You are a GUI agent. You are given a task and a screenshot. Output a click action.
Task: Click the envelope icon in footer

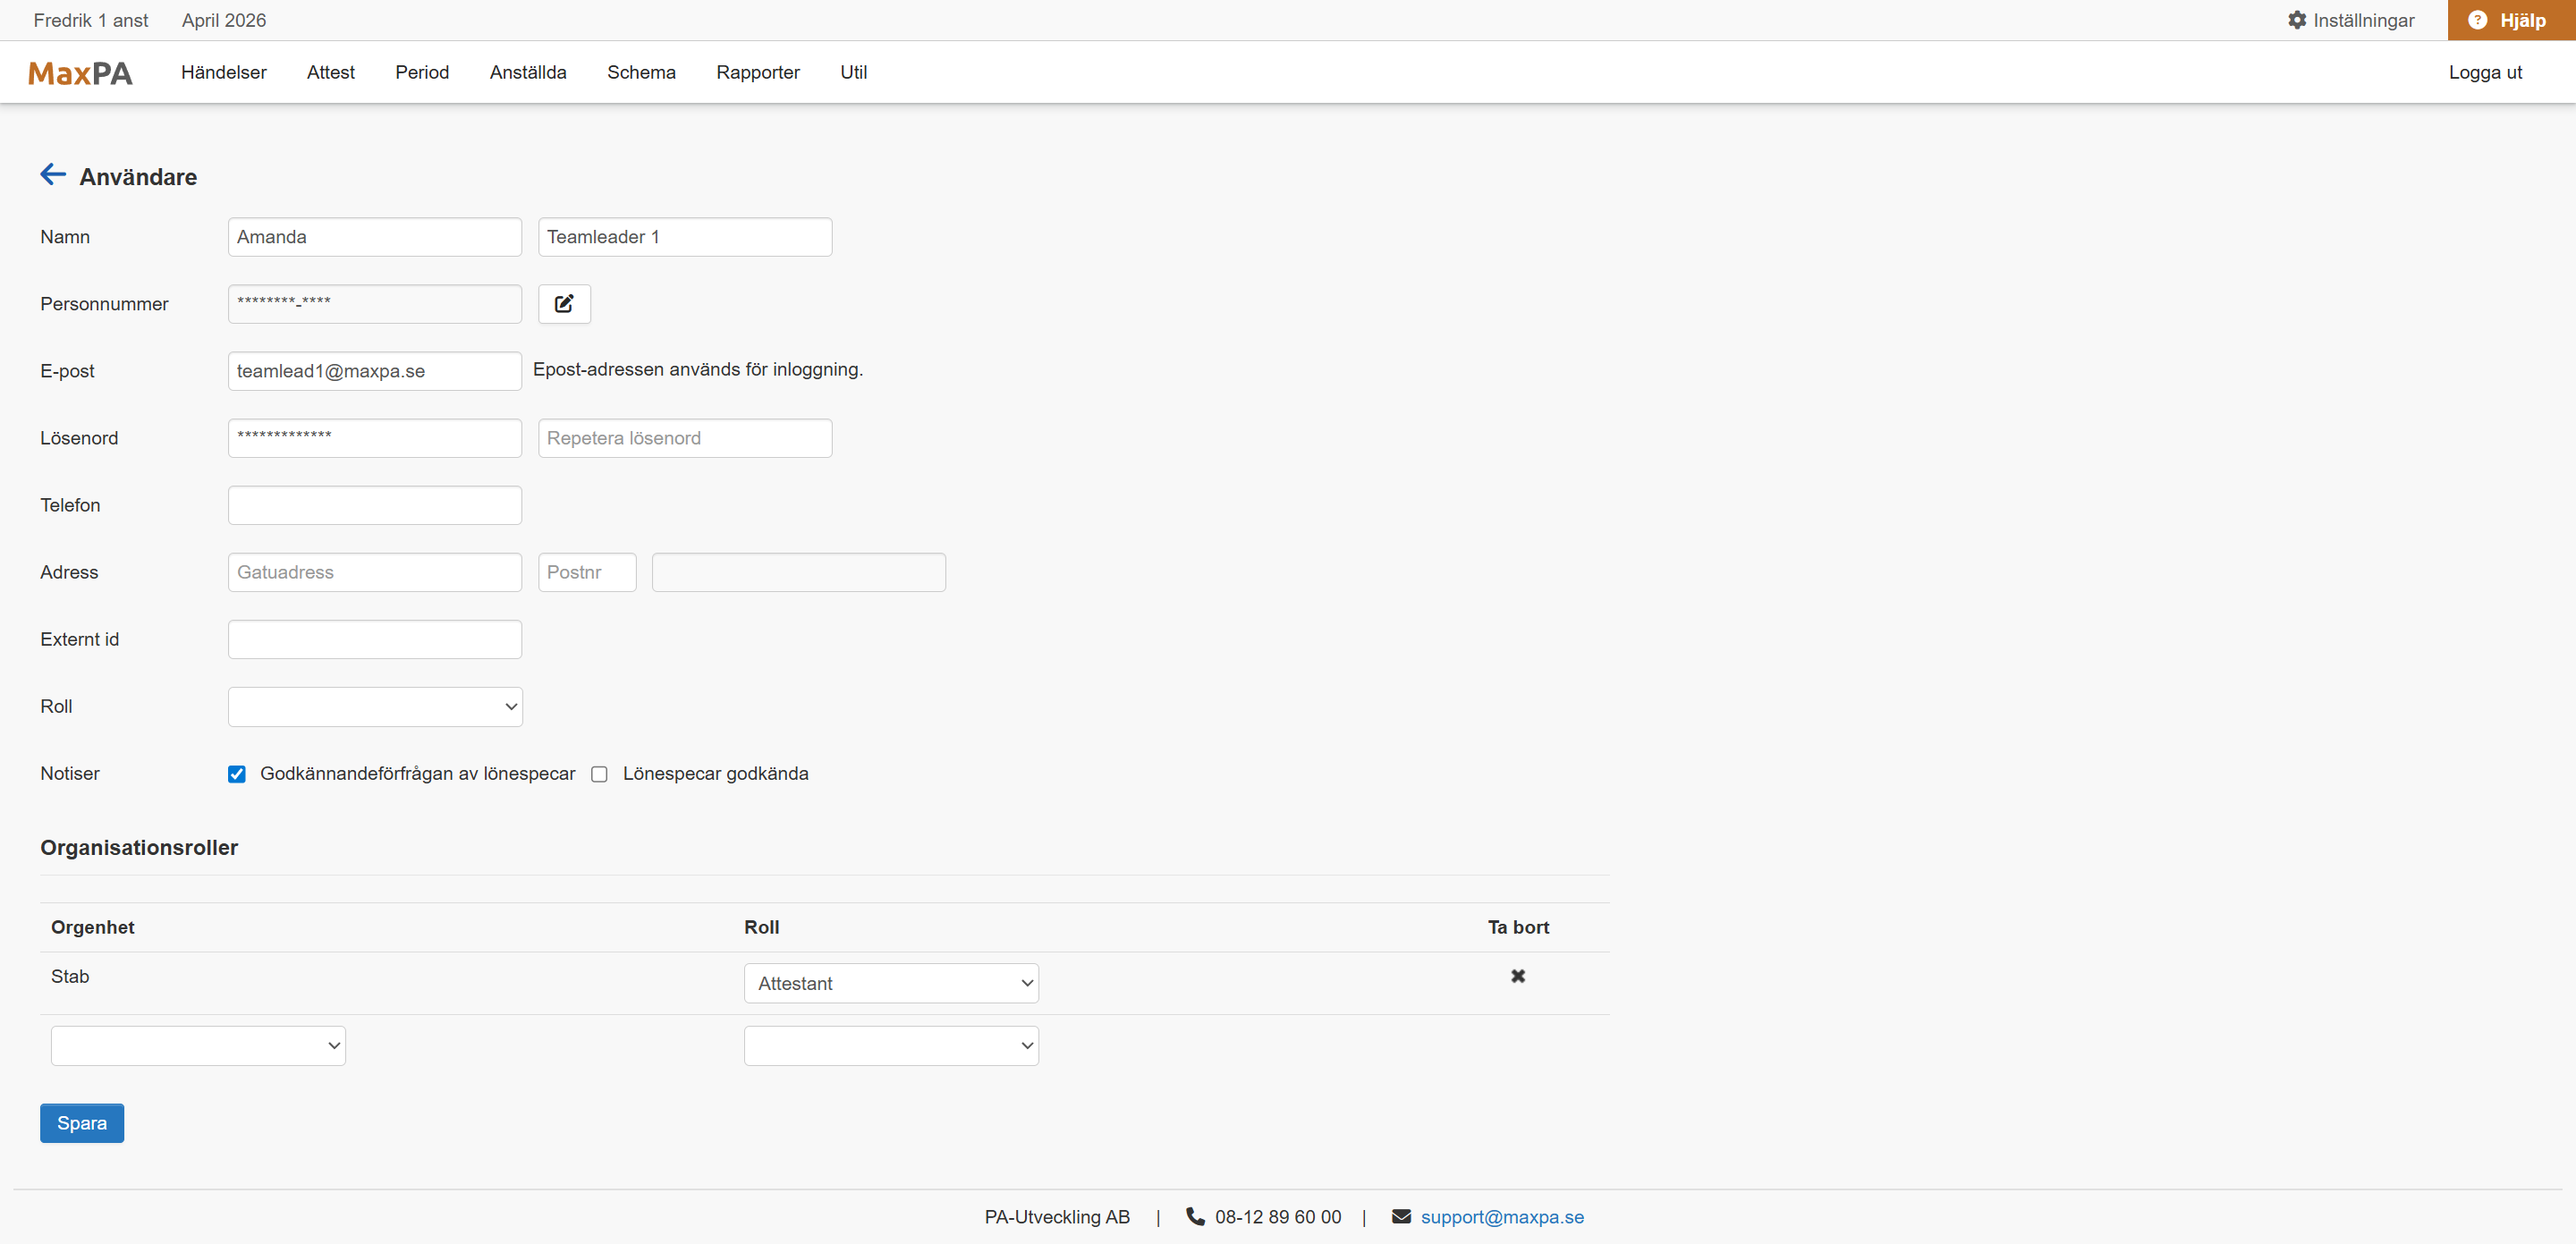click(x=1401, y=1216)
